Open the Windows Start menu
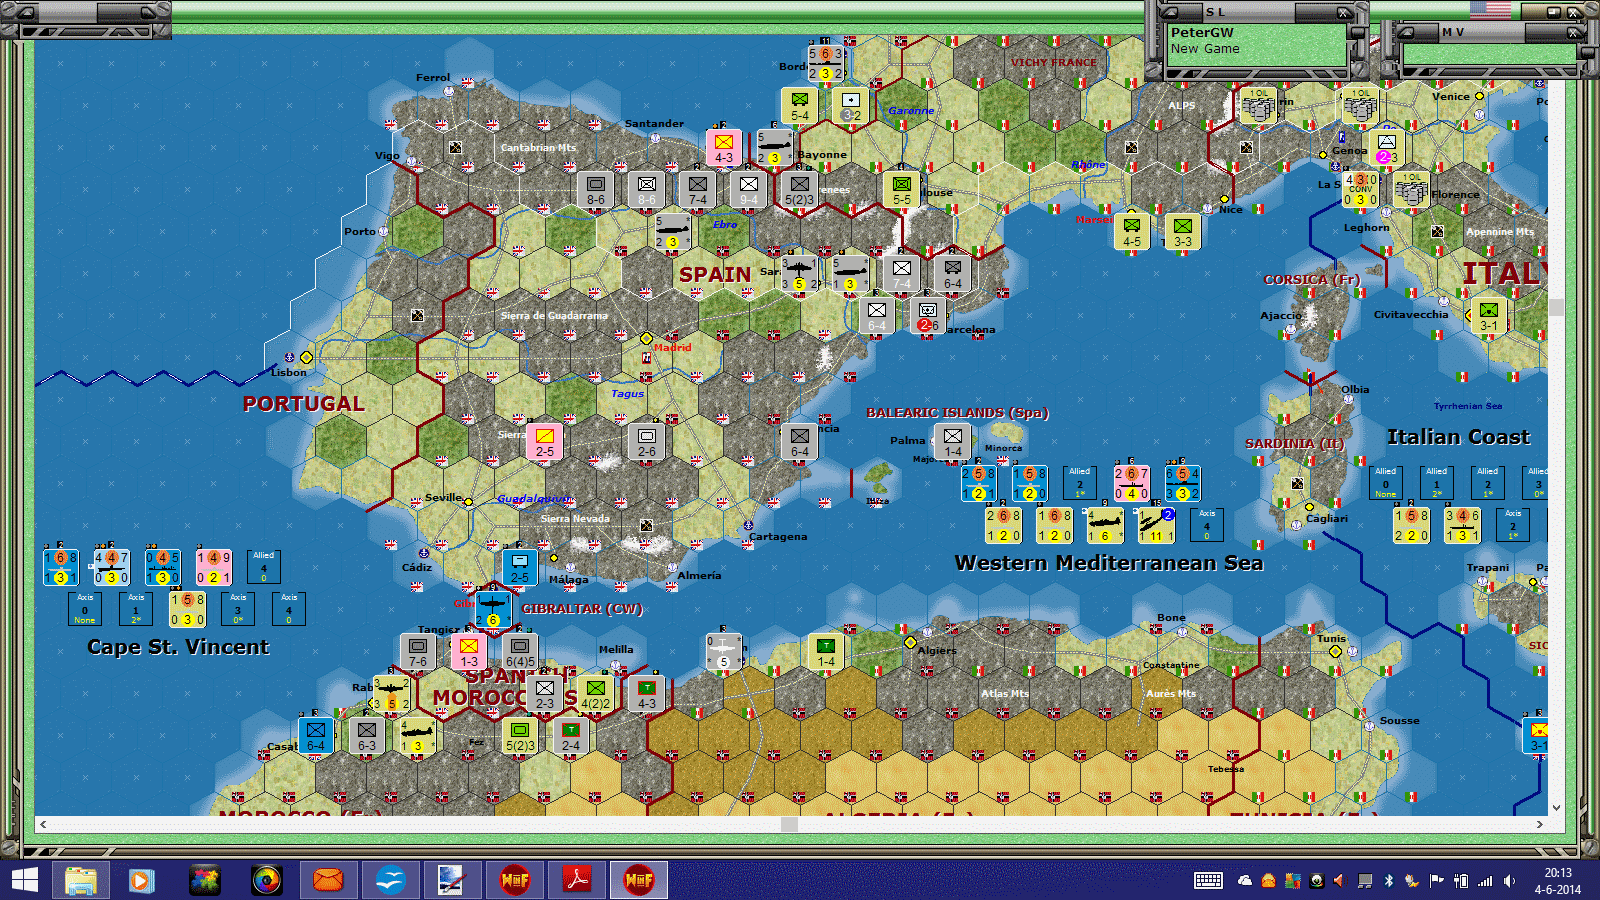This screenshot has width=1600, height=900. coord(24,880)
